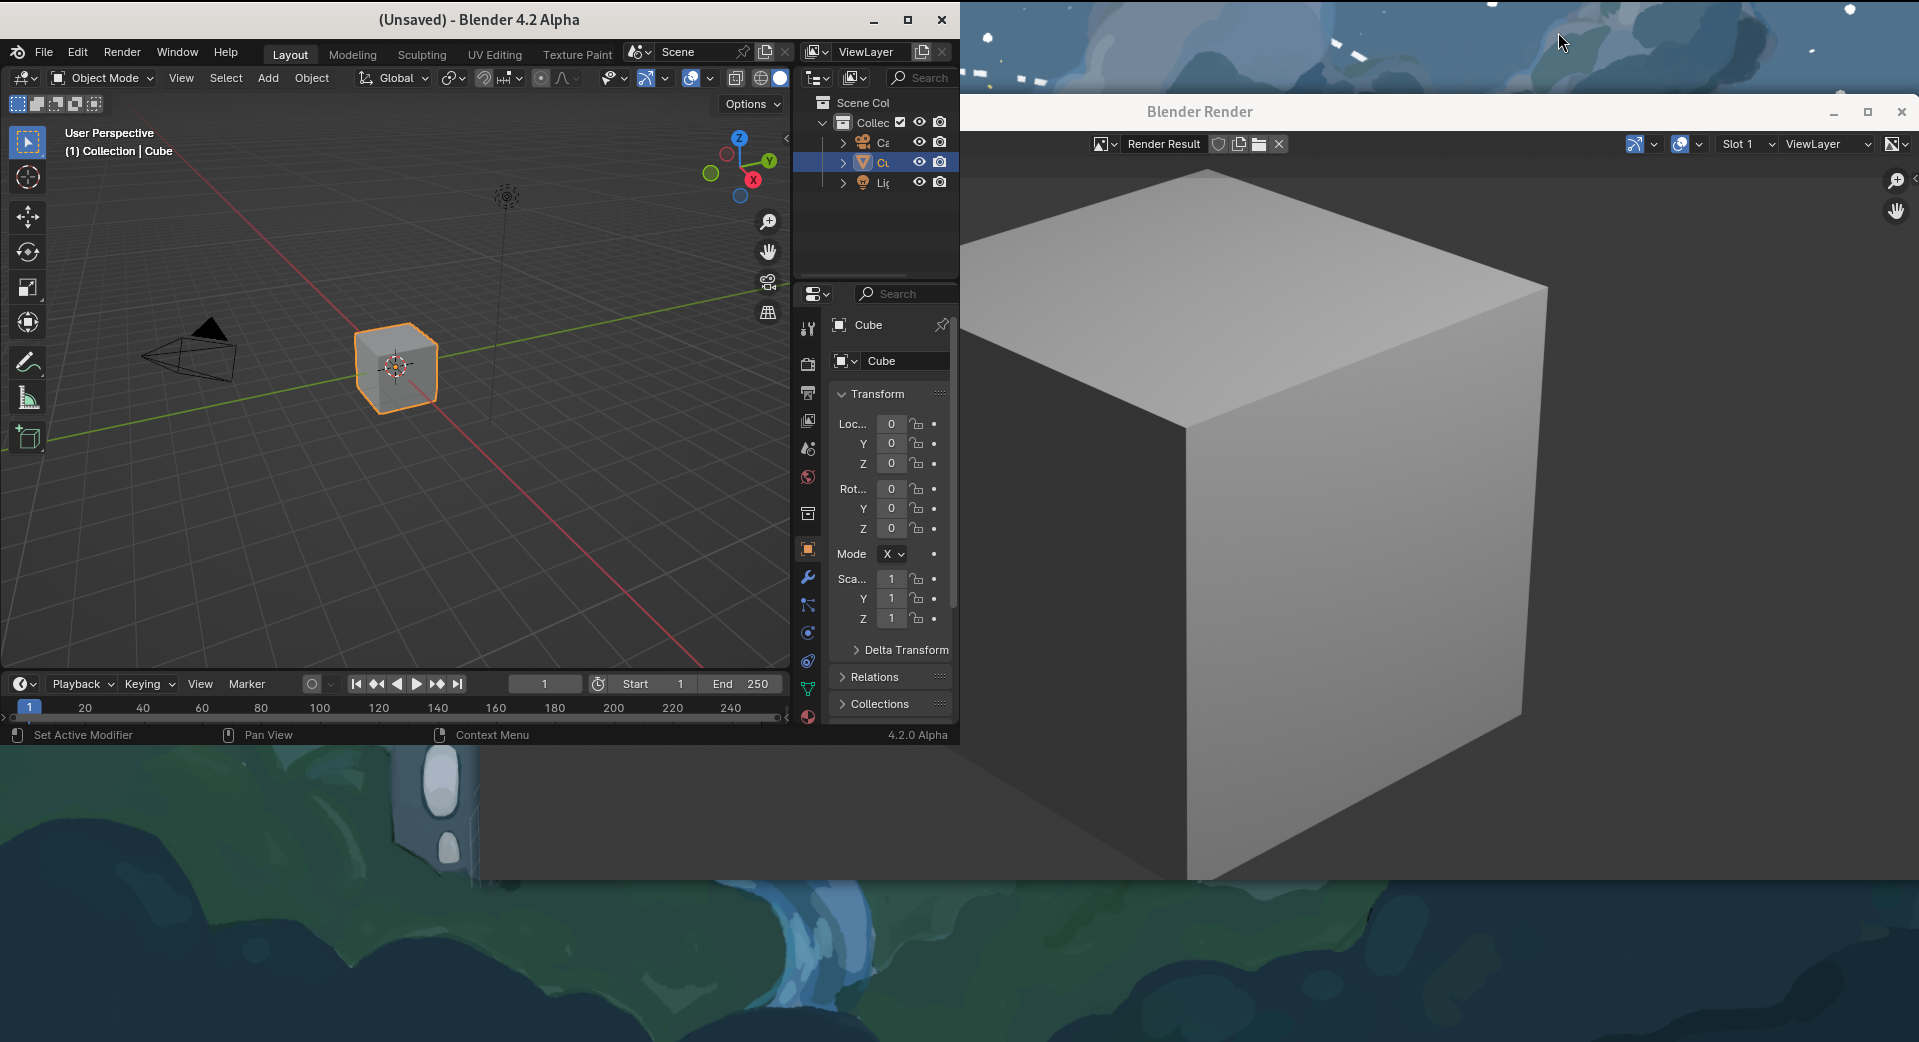Screen dimensions: 1919x1042
Task: Open the Render menu
Action: (122, 52)
